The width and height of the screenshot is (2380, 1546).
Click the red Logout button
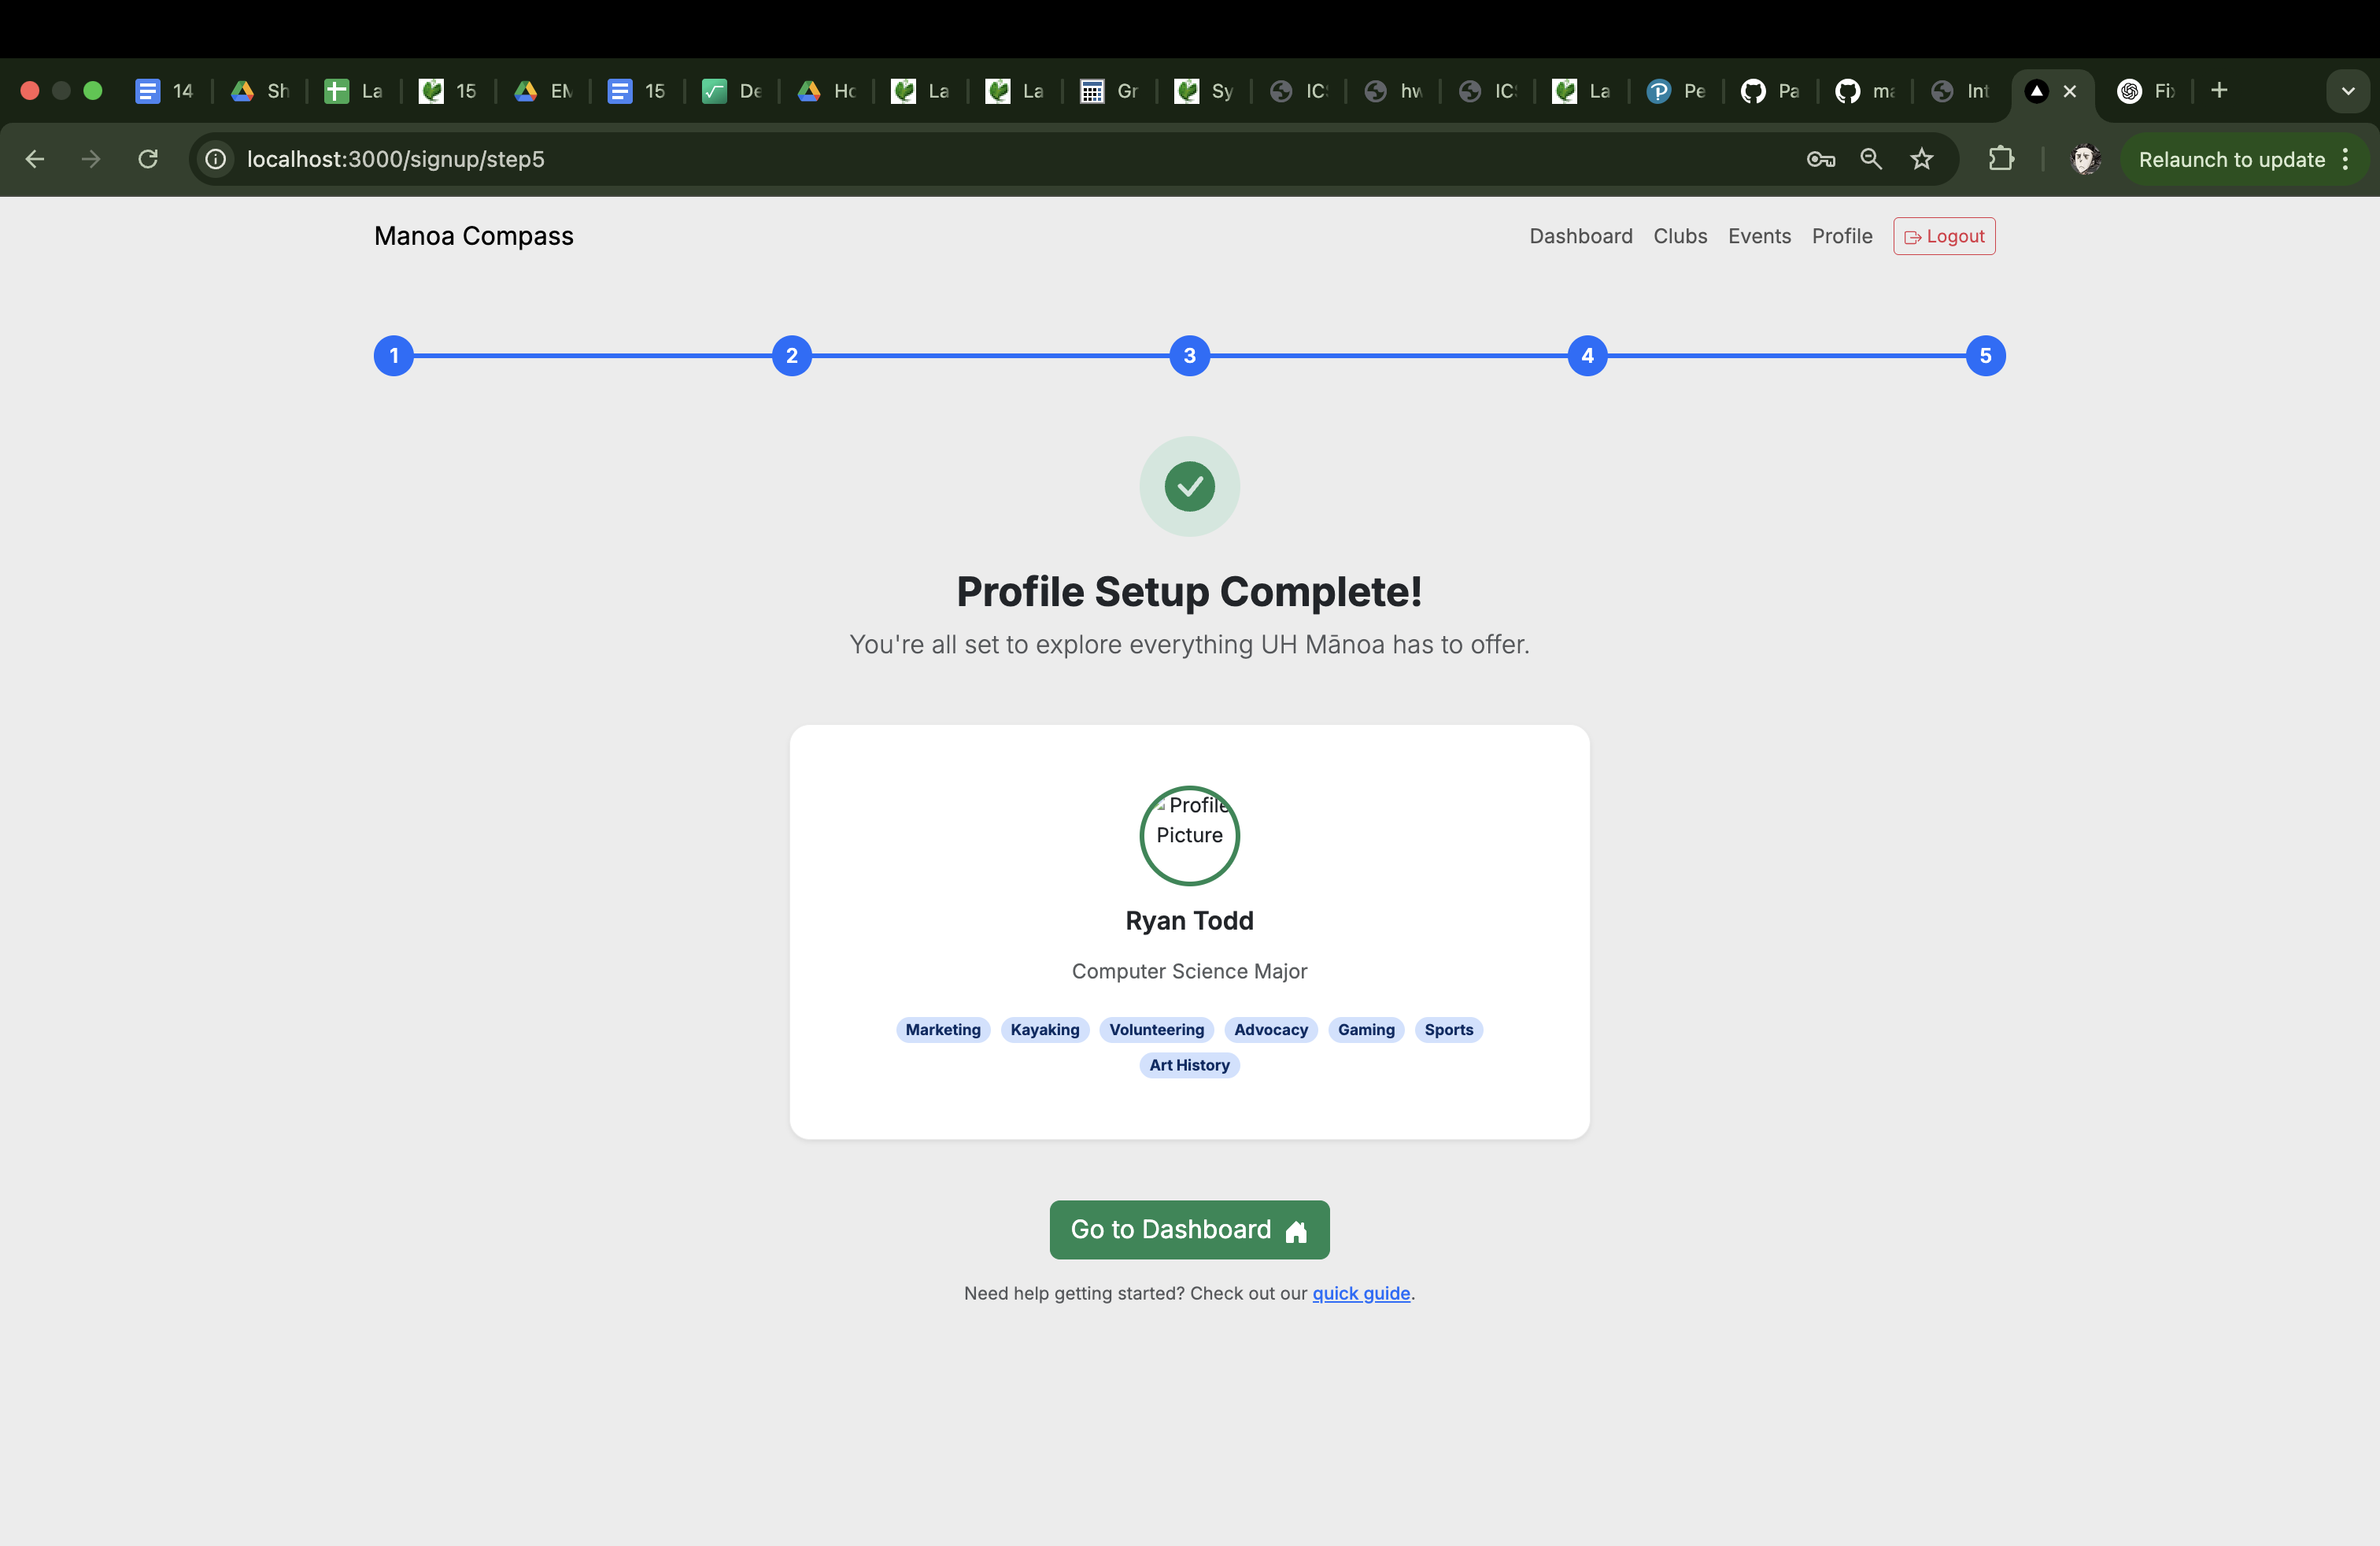coord(1944,236)
